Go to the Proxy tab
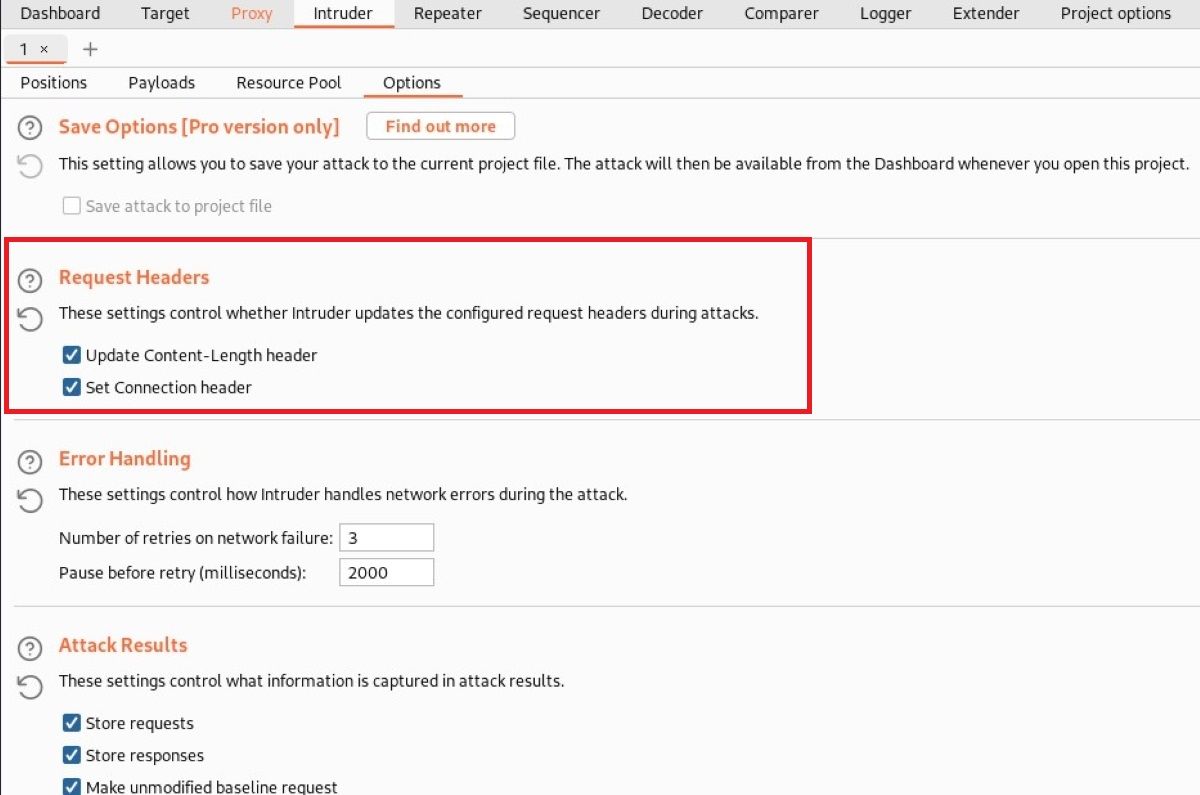This screenshot has height=795, width=1200. tap(251, 14)
